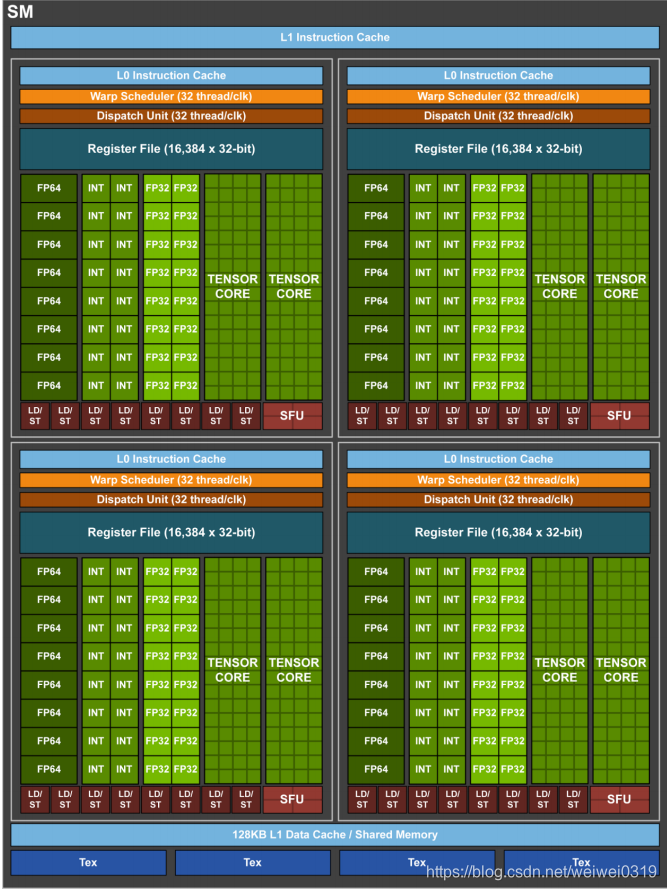
Task: Click the SM title label
Action: pos(20,11)
